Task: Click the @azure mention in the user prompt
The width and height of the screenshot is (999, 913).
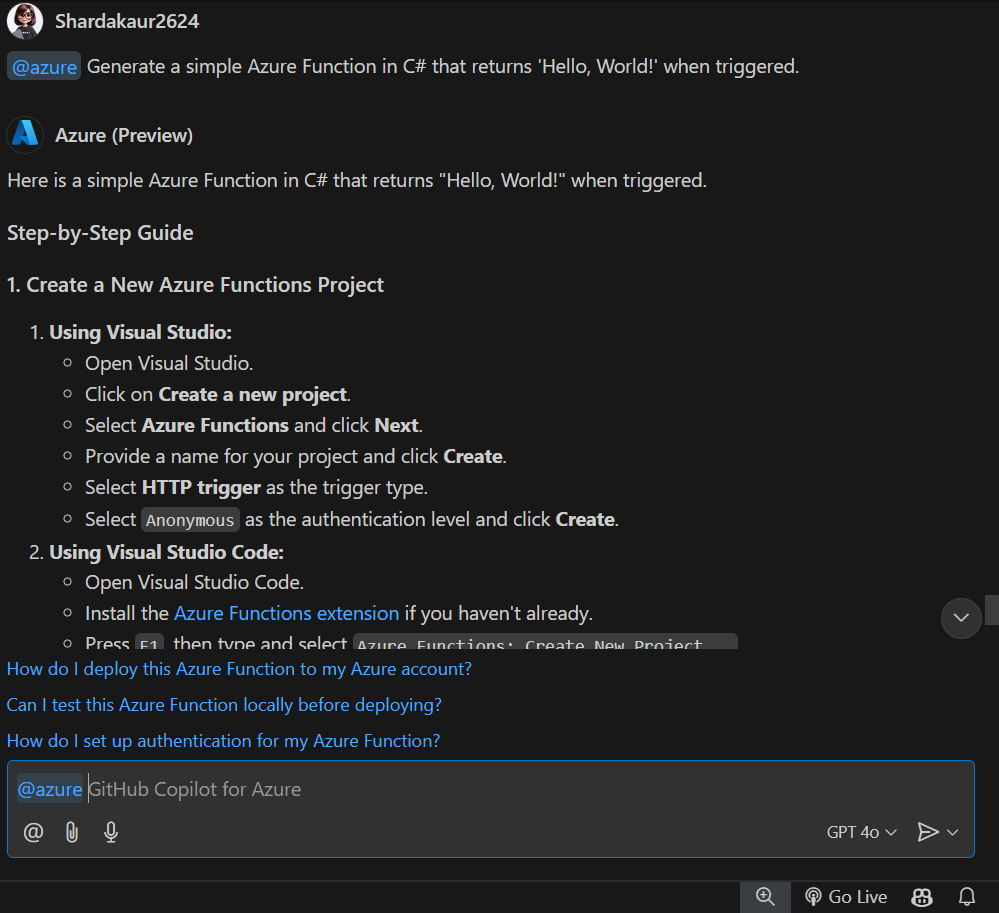Action: pos(44,66)
